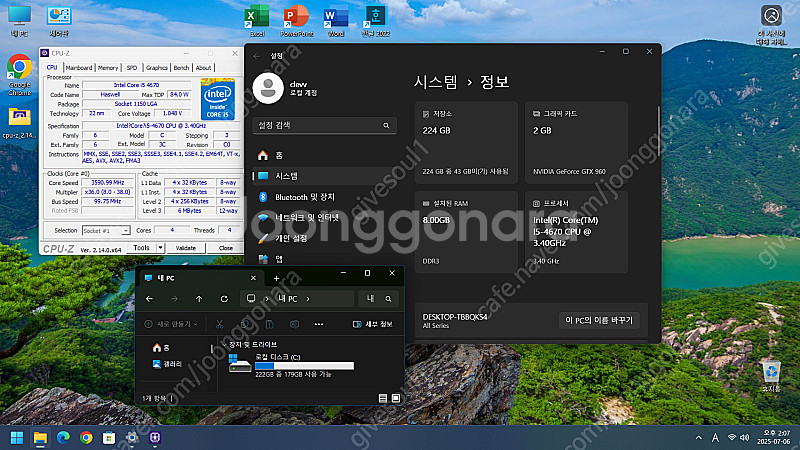This screenshot has height=450, width=800.
Task: Click the volume icon in the system tray
Action: 745,437
